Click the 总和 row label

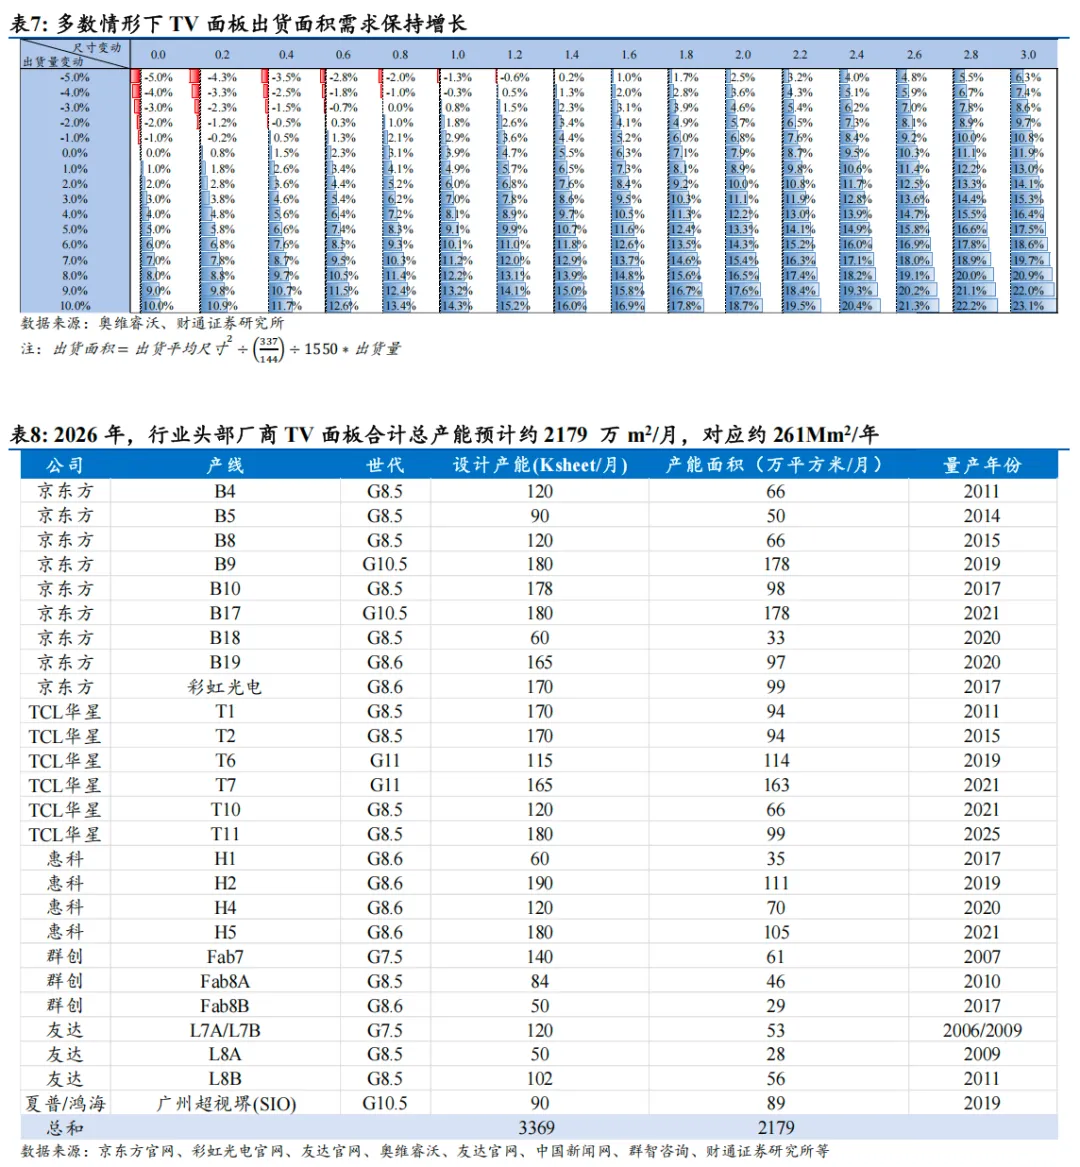coord(65,1128)
